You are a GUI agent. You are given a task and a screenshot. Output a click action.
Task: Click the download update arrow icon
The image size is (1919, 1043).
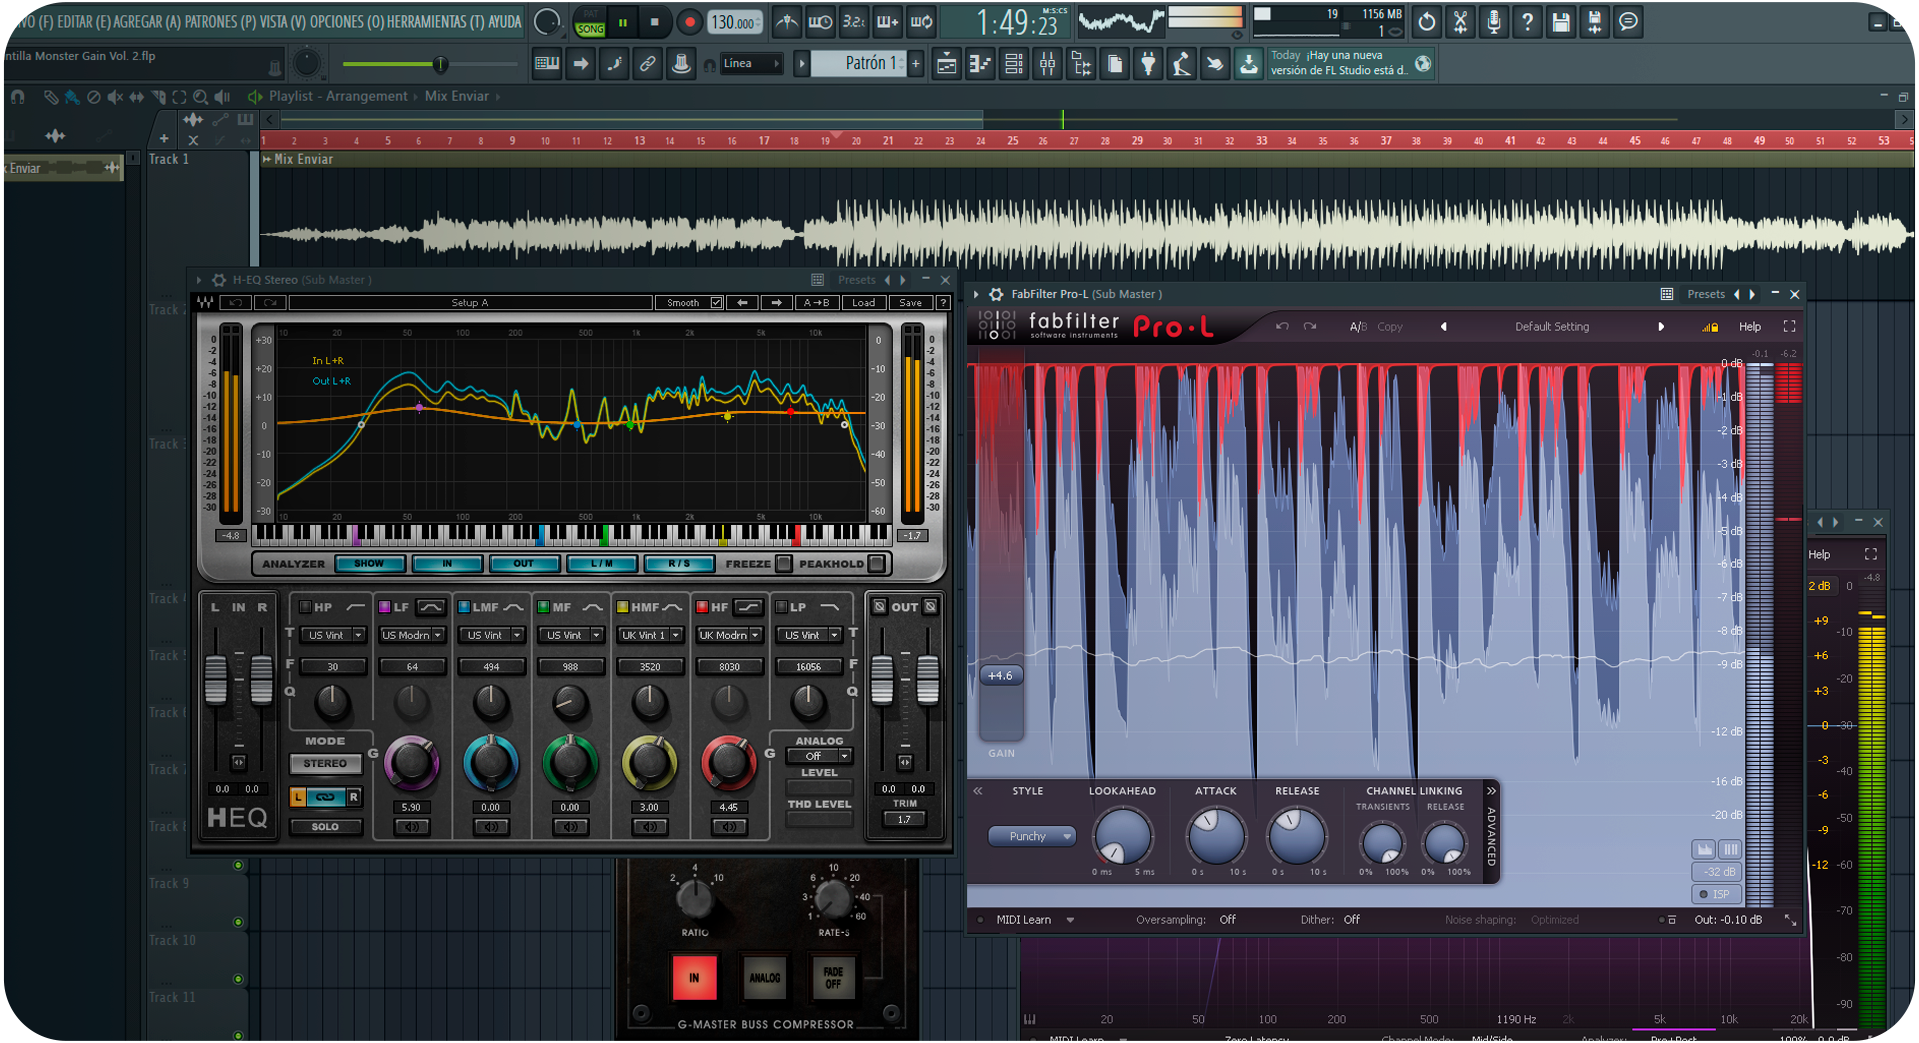(1249, 65)
